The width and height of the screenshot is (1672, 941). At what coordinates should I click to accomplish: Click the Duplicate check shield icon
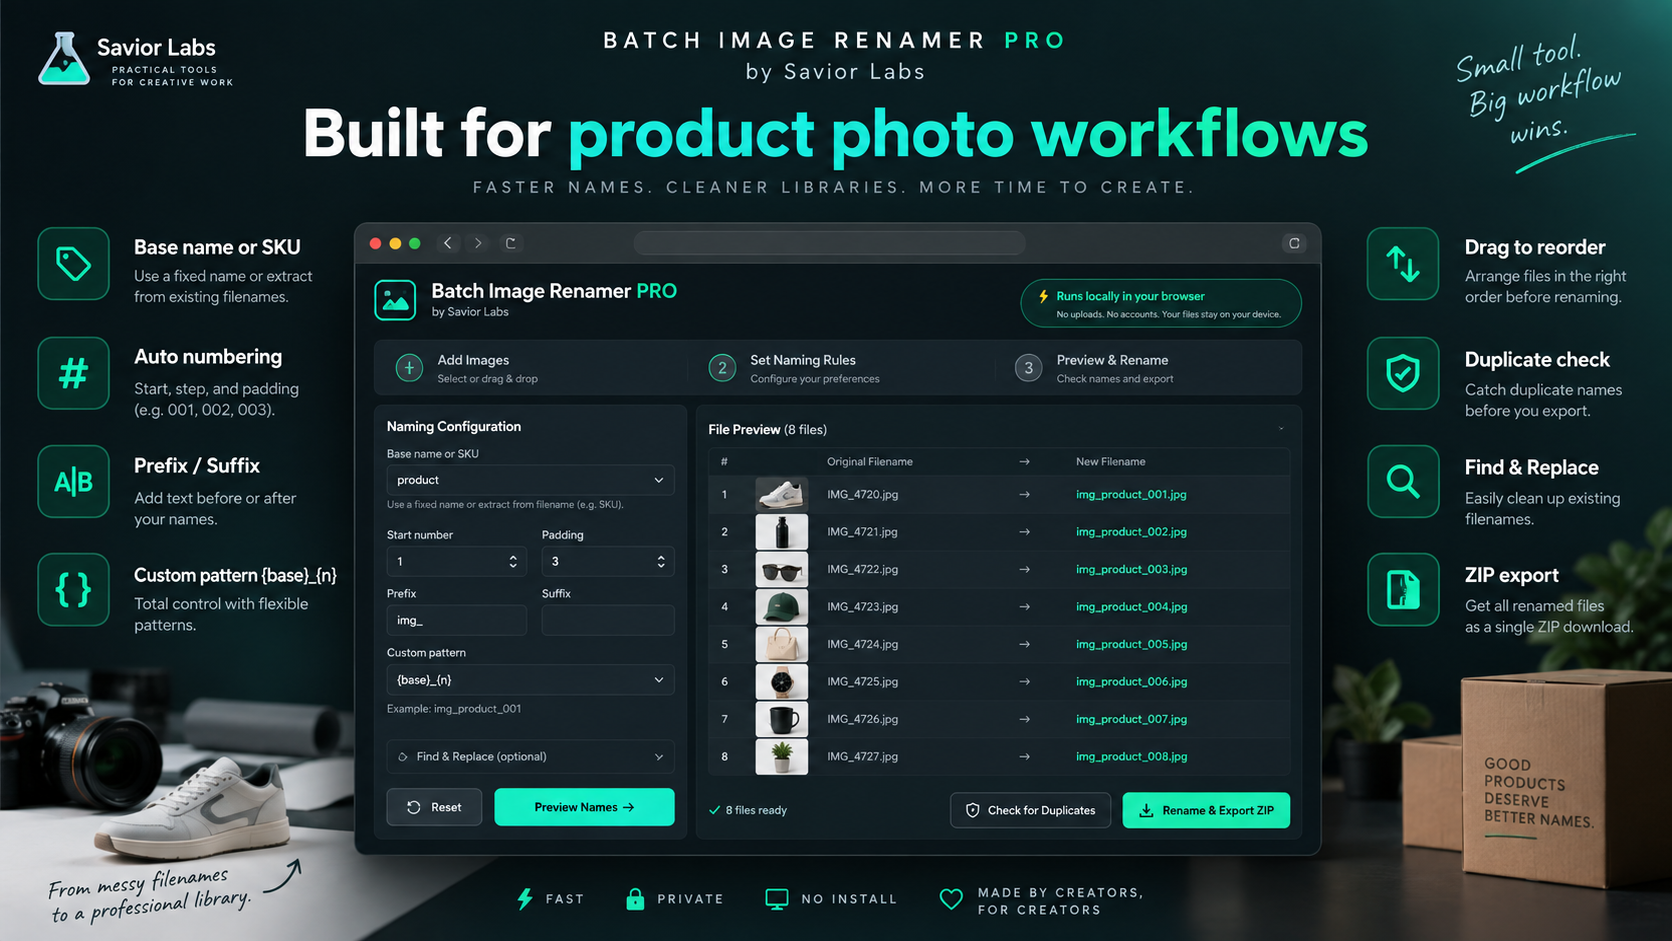coord(1403,373)
